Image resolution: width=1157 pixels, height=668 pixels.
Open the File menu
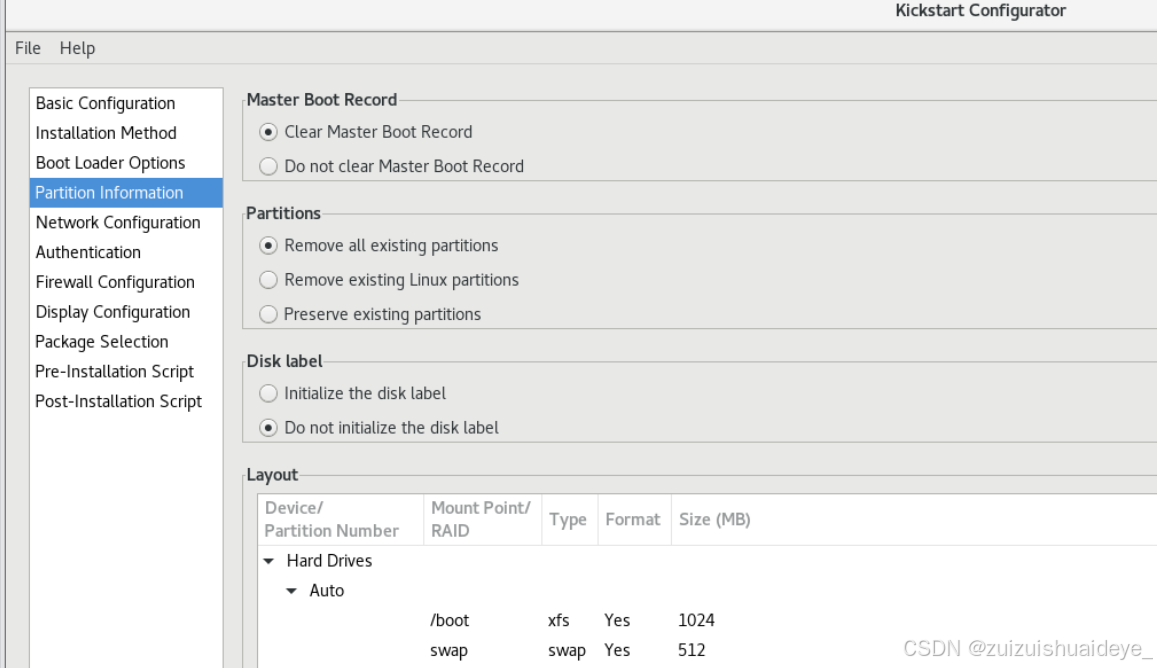tap(28, 48)
